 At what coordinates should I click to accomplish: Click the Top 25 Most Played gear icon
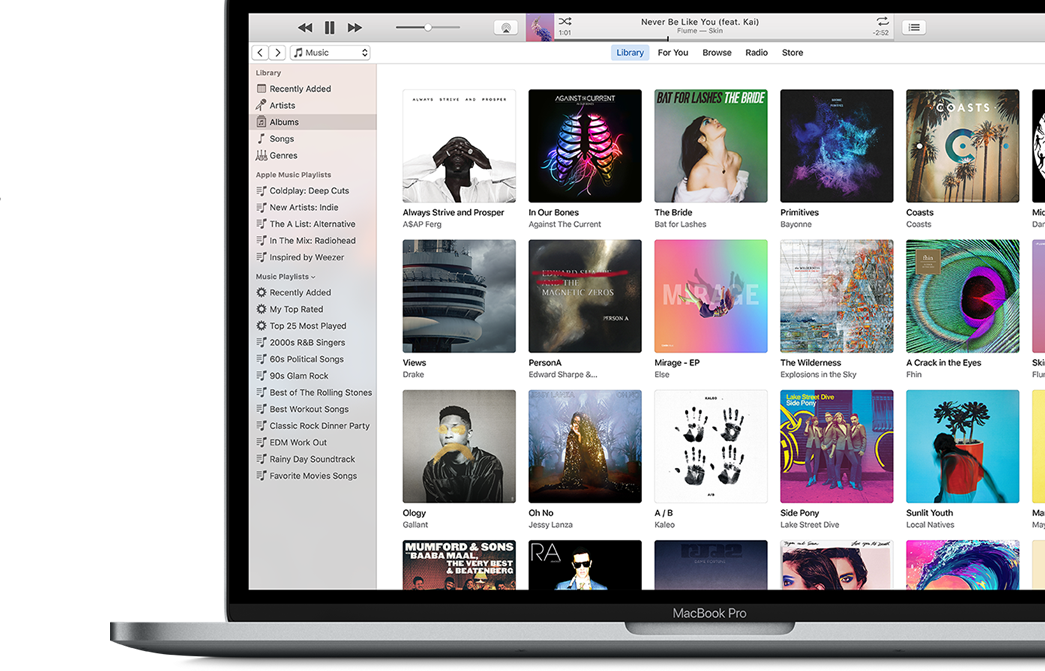pyautogui.click(x=261, y=326)
